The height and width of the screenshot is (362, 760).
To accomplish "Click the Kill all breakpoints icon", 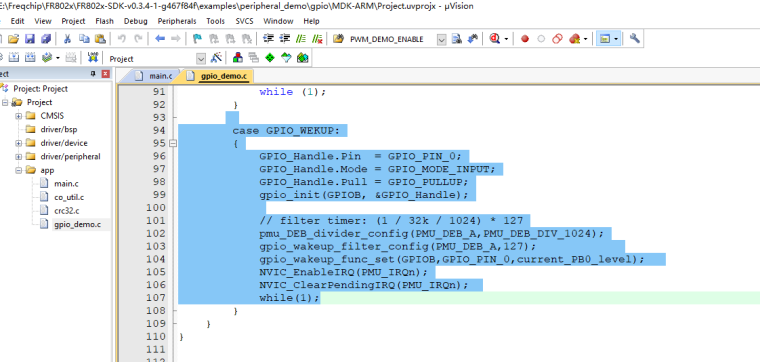I will point(574,39).
